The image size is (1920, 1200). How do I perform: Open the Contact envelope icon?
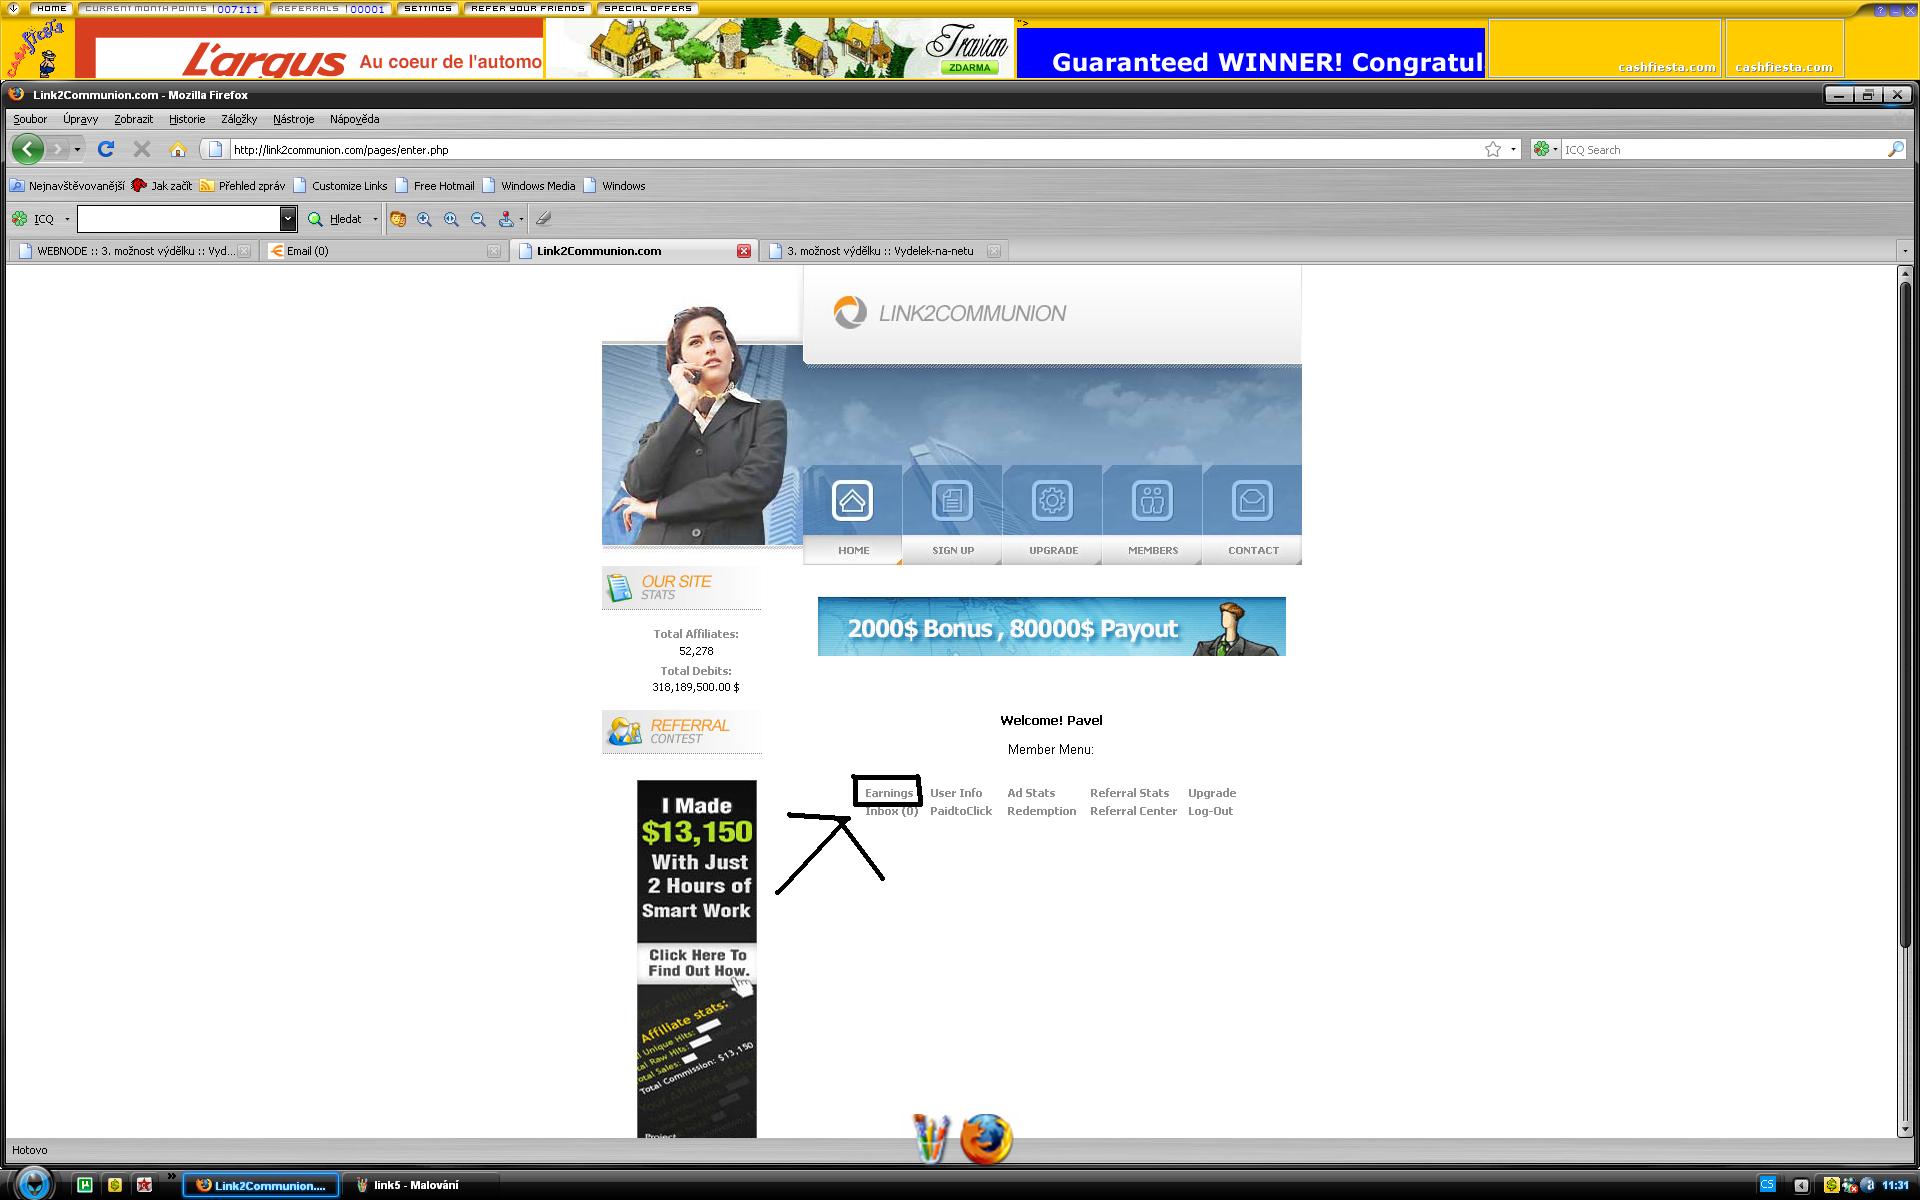[1252, 501]
